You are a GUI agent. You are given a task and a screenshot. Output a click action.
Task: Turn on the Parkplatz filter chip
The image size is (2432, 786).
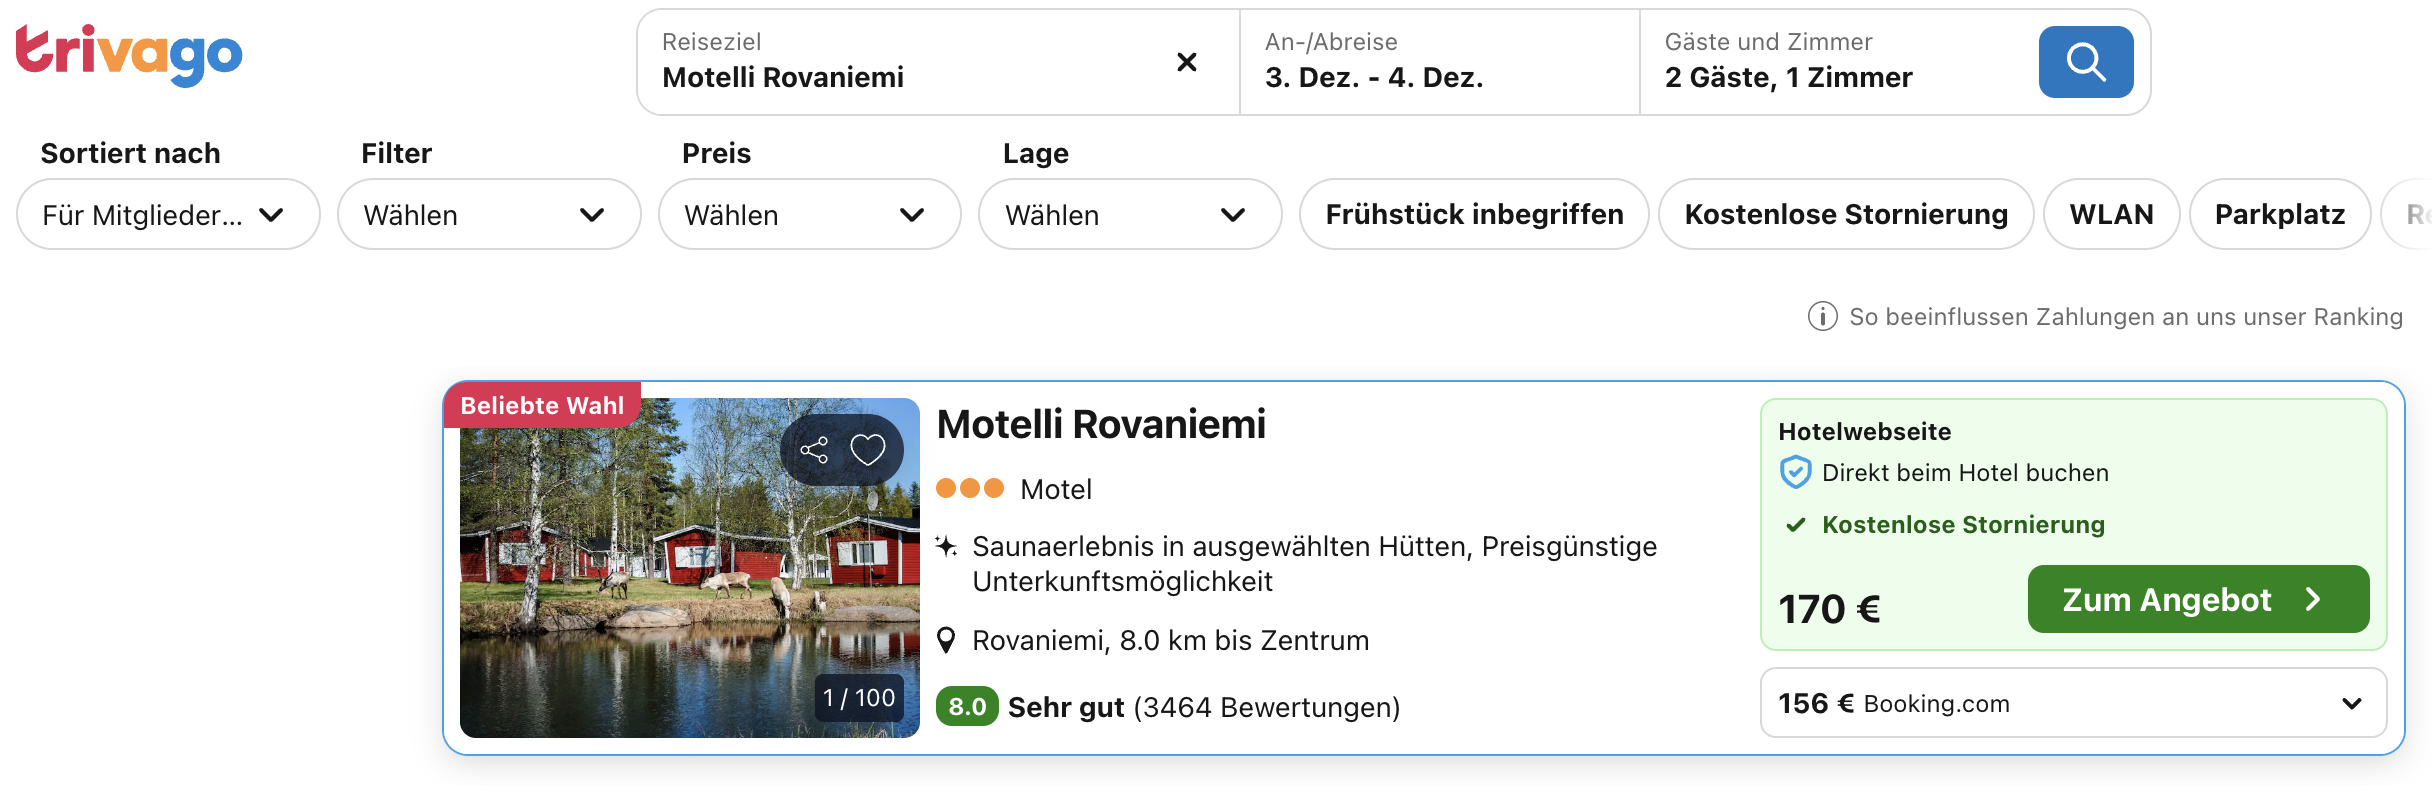[2279, 214]
